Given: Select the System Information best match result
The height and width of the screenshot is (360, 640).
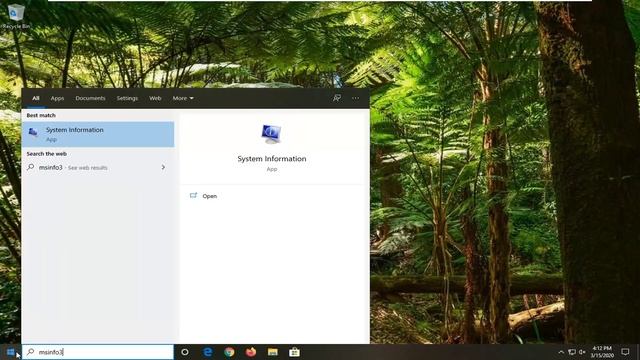Looking at the screenshot, I should (98, 134).
